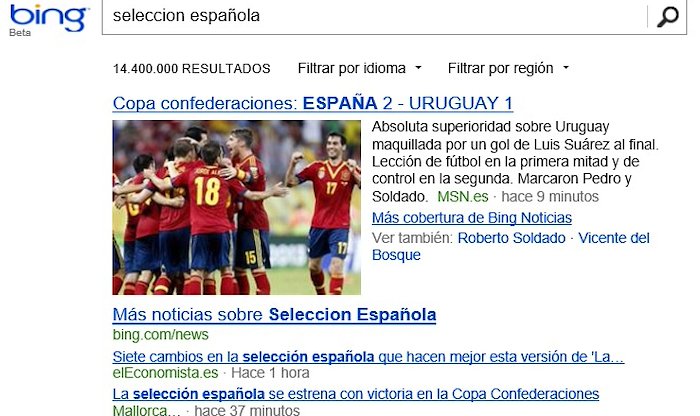Click the elEconomista.es source label

165,373
